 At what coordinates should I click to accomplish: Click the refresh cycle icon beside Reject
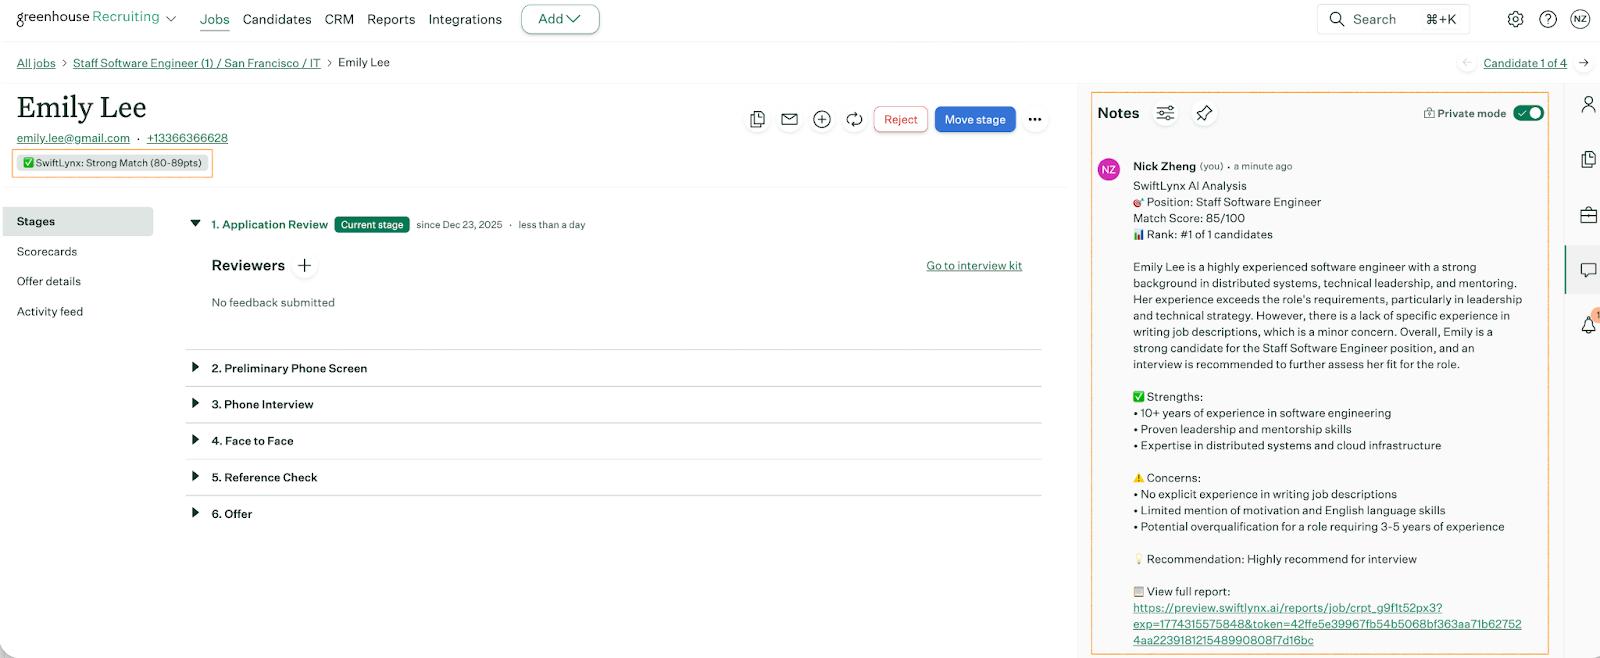pyautogui.click(x=854, y=119)
